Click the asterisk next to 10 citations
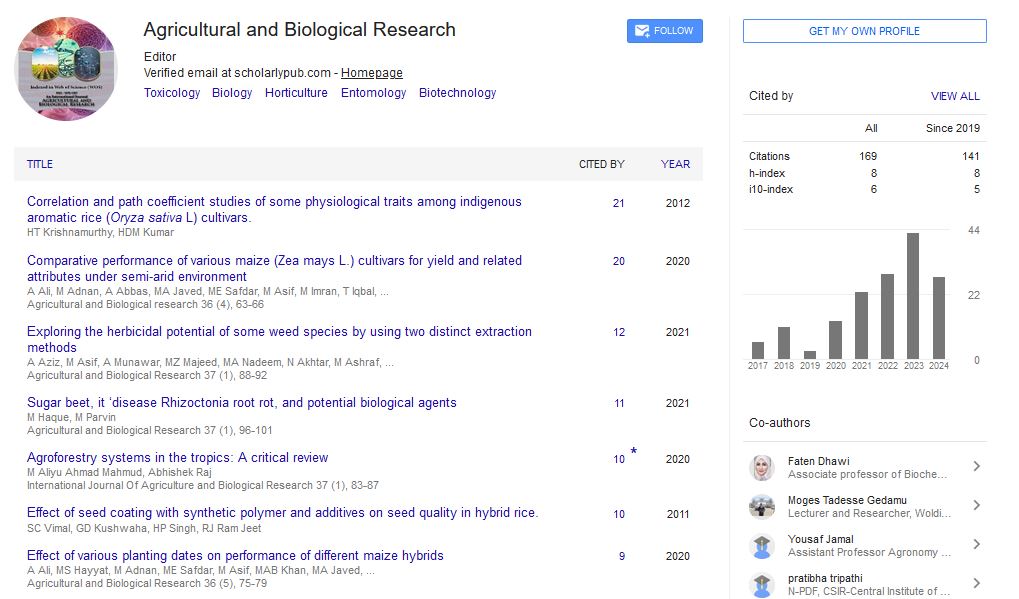Screen dimensions: 1019x599 click(x=633, y=453)
